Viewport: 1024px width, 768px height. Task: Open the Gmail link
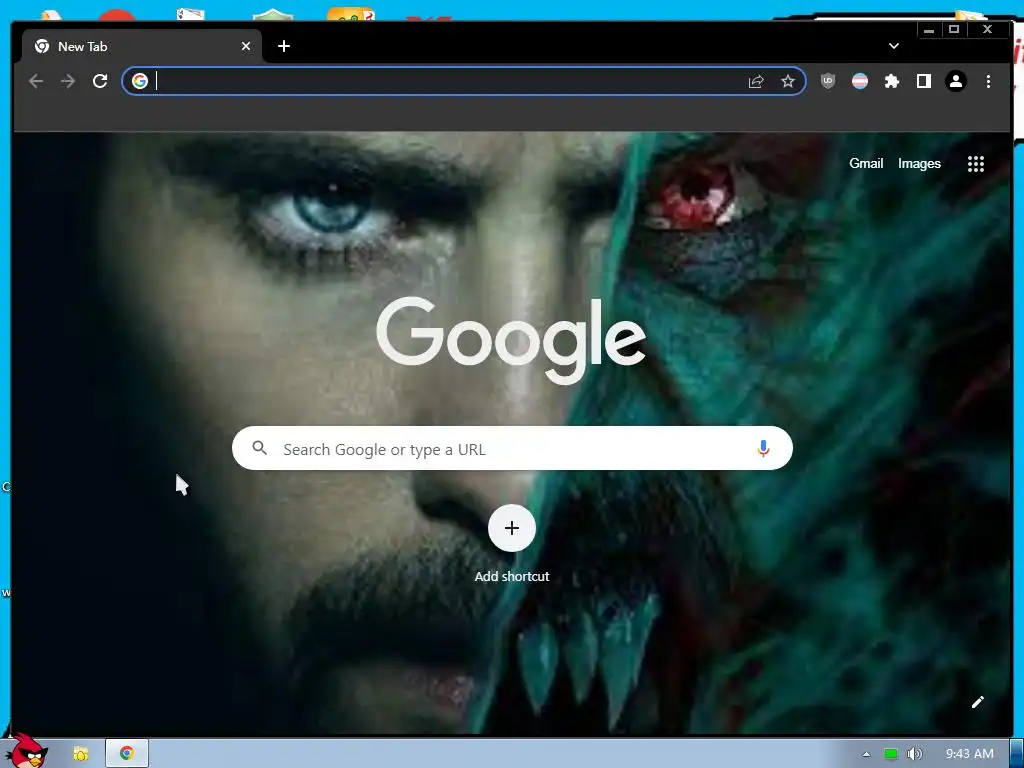point(866,163)
